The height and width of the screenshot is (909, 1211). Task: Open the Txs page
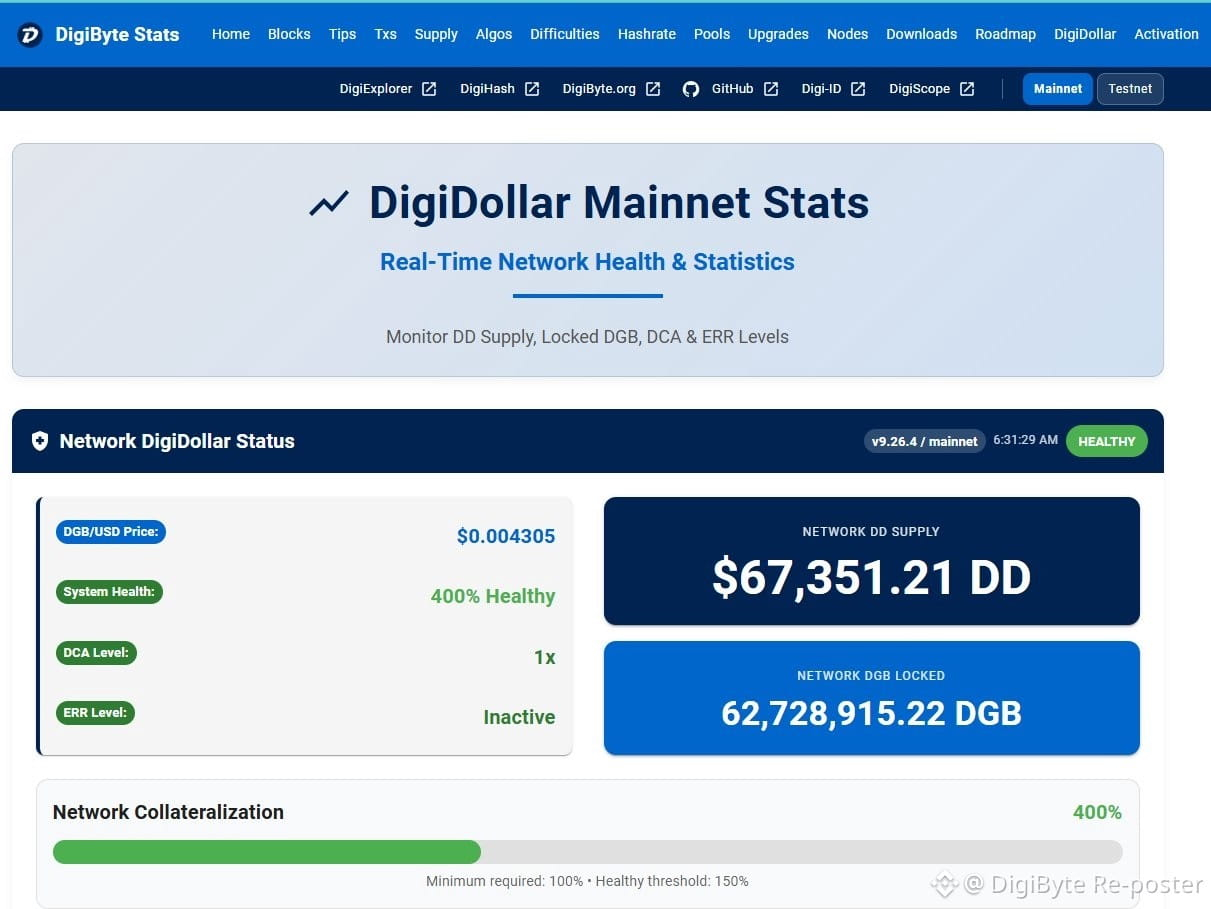tap(385, 34)
